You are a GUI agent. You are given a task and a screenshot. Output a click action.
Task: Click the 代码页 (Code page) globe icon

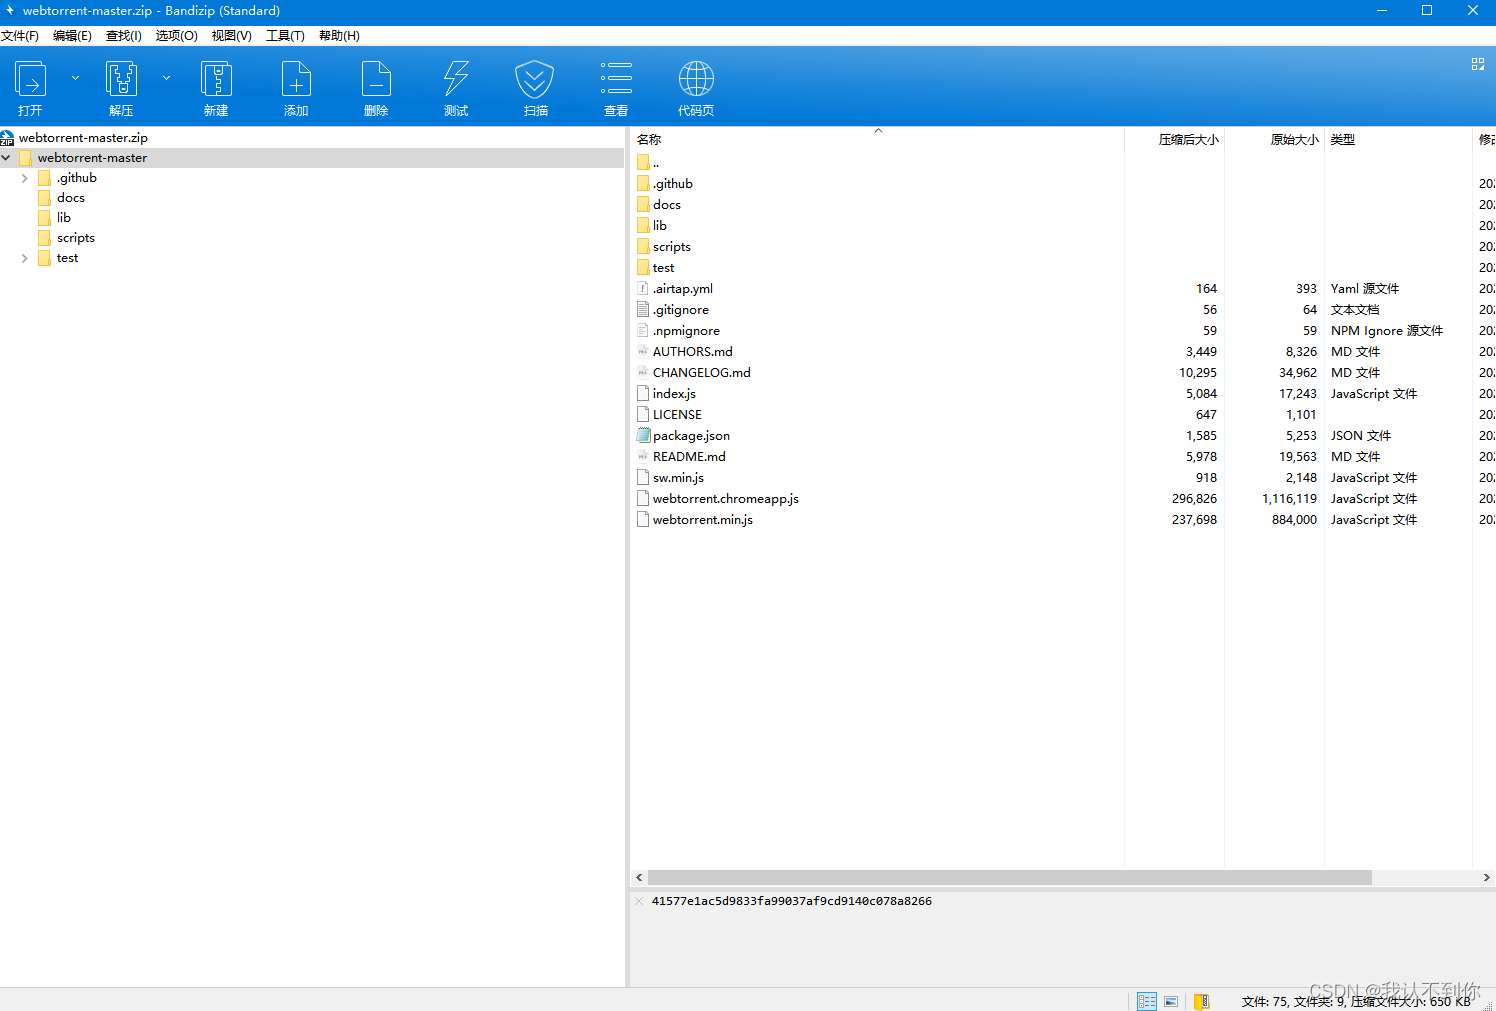point(696,80)
